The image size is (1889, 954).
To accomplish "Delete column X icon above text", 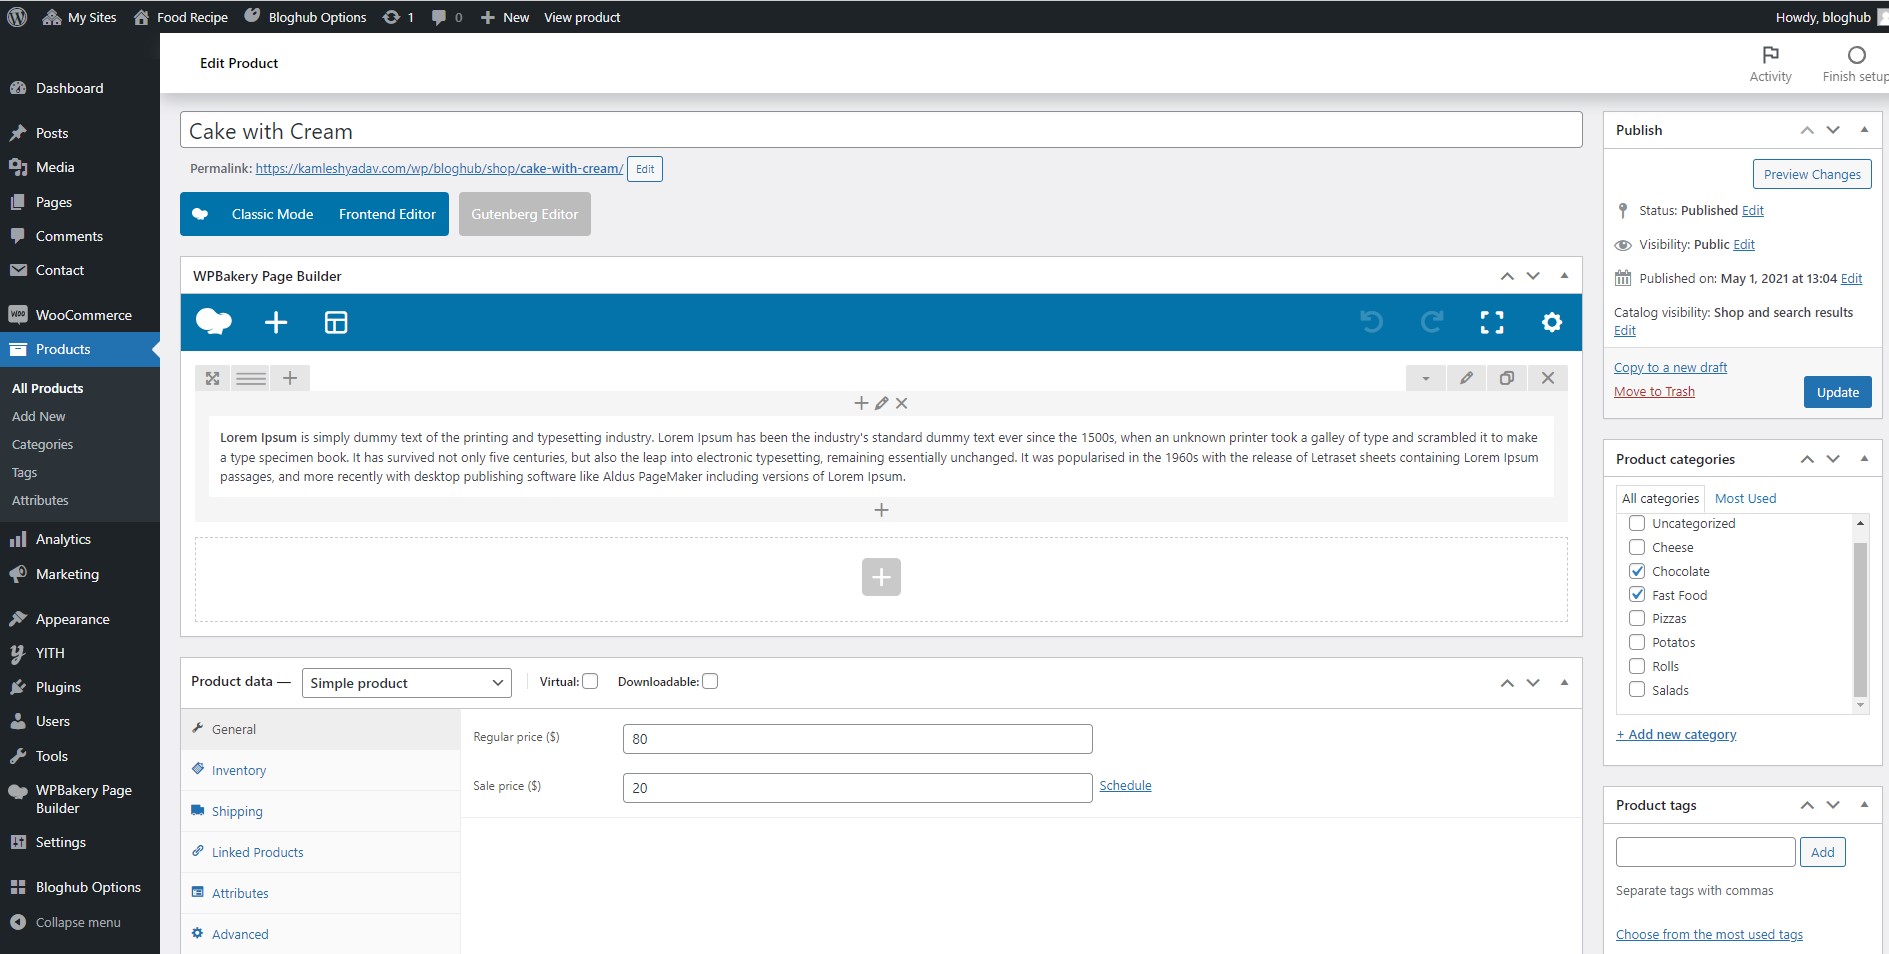I will [x=902, y=403].
